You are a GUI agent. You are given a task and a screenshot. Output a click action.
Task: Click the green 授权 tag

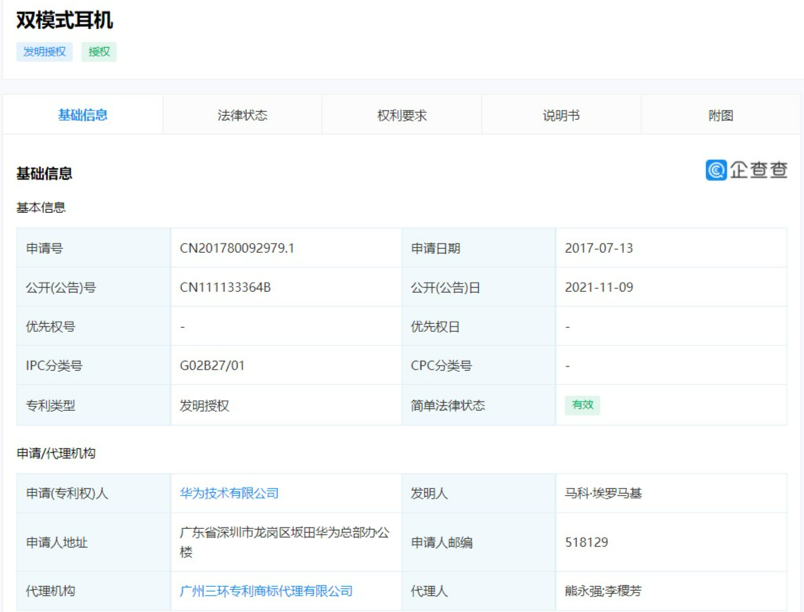(97, 51)
